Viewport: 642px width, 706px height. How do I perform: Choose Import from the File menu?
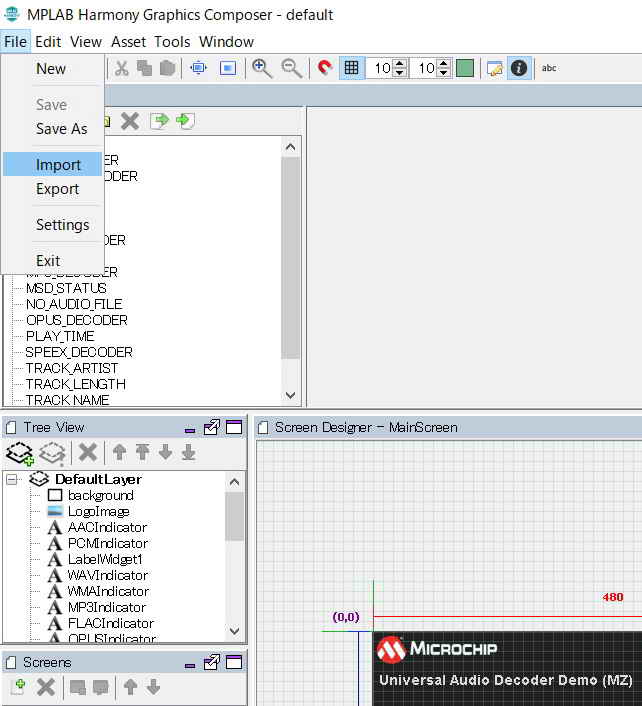pos(53,164)
